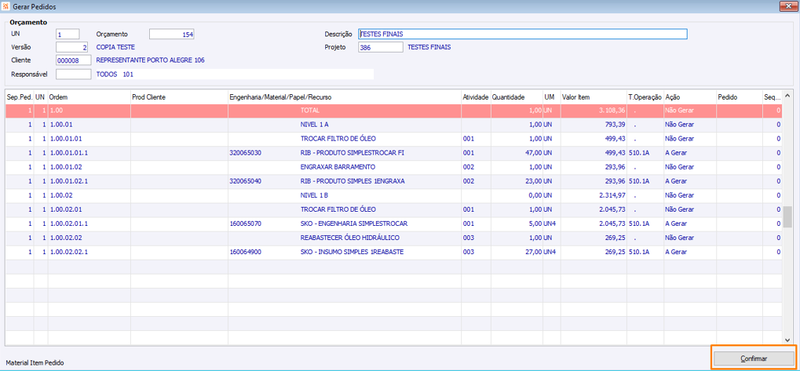Focus the UN input field

tap(67, 34)
